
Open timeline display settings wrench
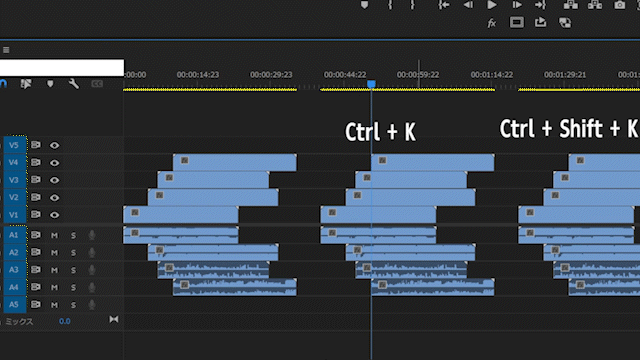[x=73, y=84]
